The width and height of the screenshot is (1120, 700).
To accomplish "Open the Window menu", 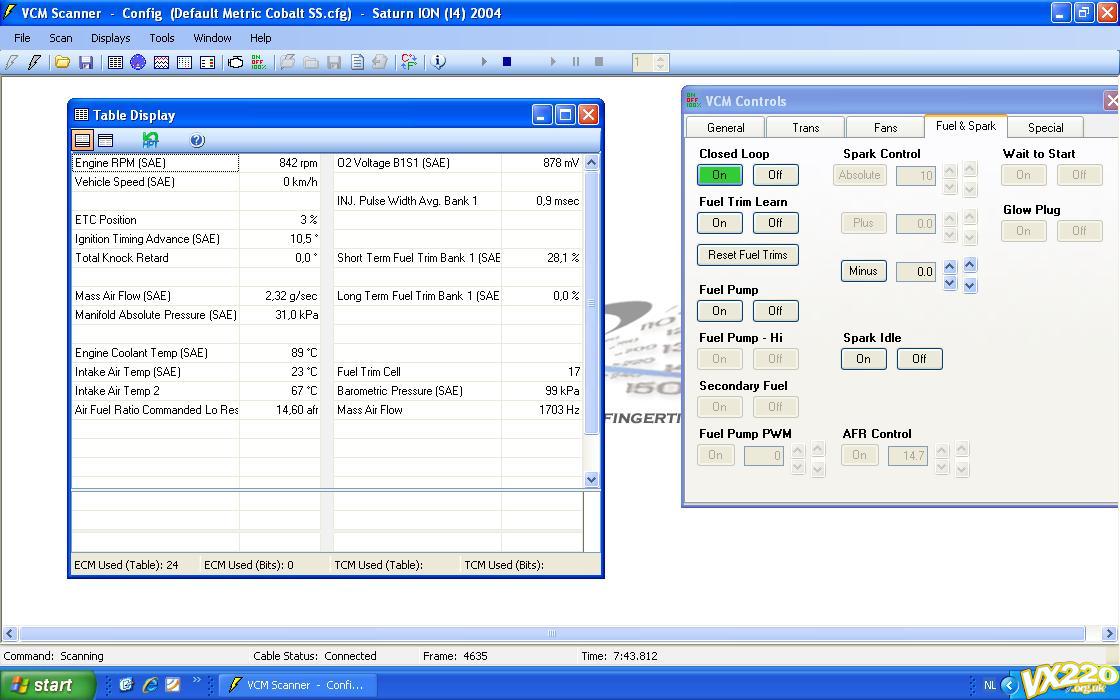I will pyautogui.click(x=212, y=38).
